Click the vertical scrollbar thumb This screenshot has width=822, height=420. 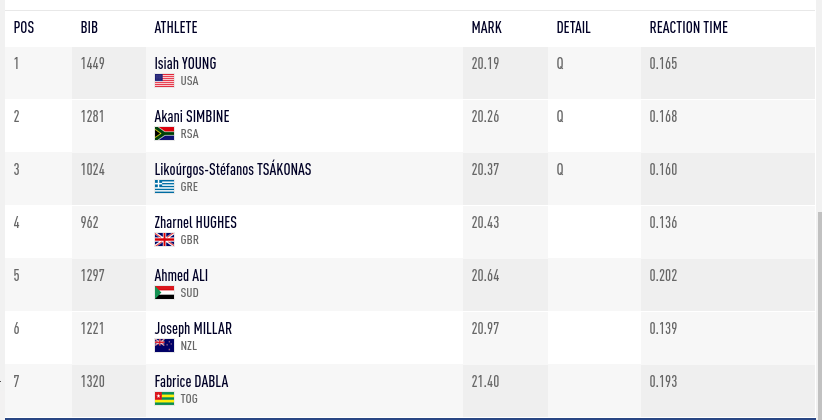point(819,315)
